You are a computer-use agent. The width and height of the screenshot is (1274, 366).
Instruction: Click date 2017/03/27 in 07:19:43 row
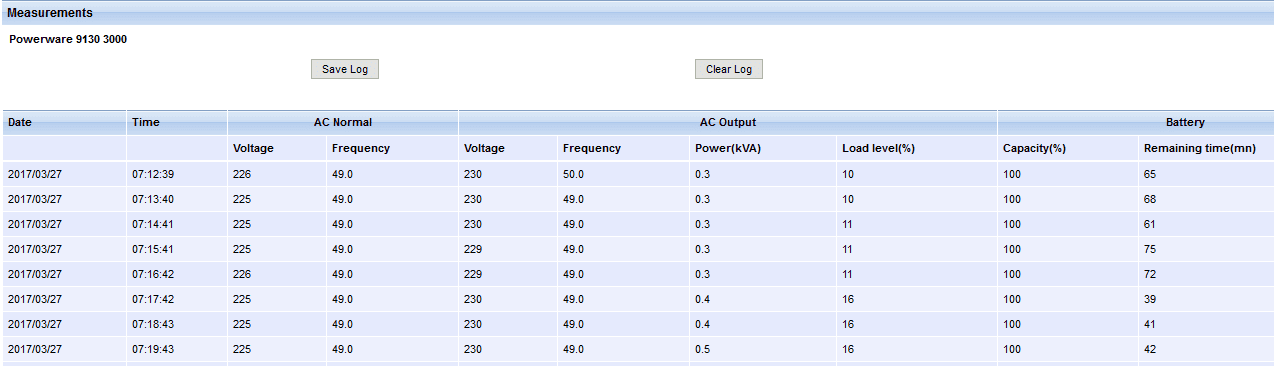tap(34, 349)
